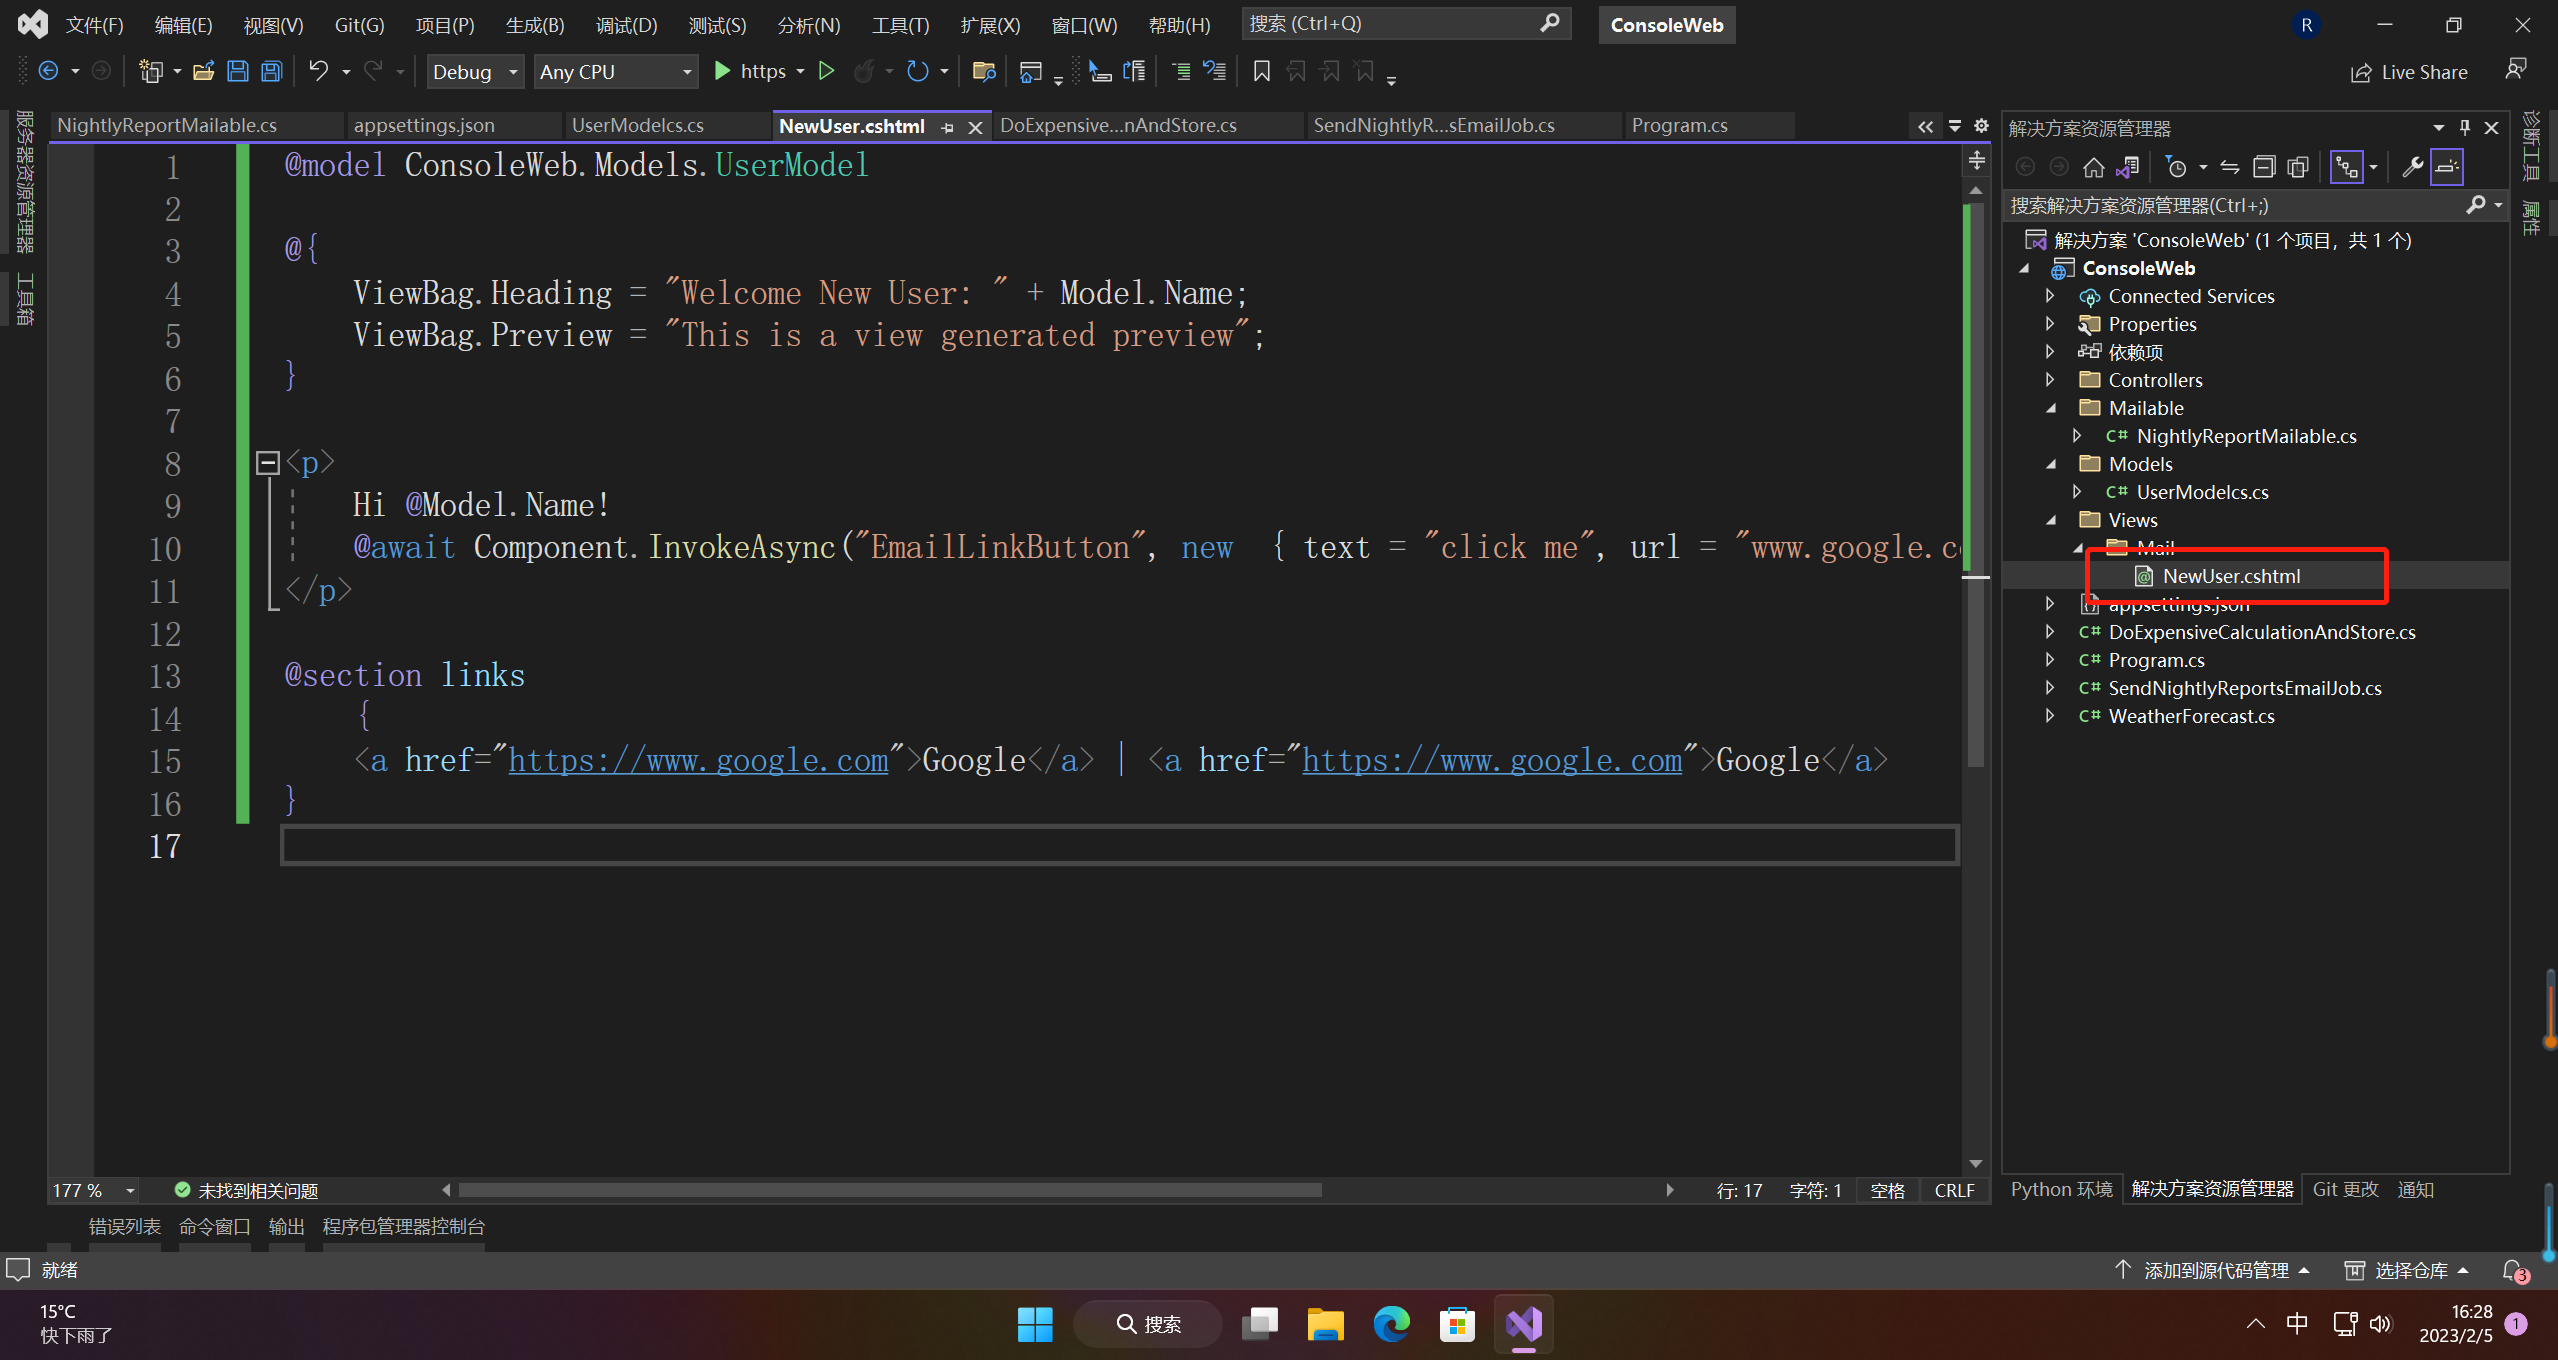Click Start Without Debugging outline arrow
This screenshot has height=1360, width=2558.
(826, 71)
